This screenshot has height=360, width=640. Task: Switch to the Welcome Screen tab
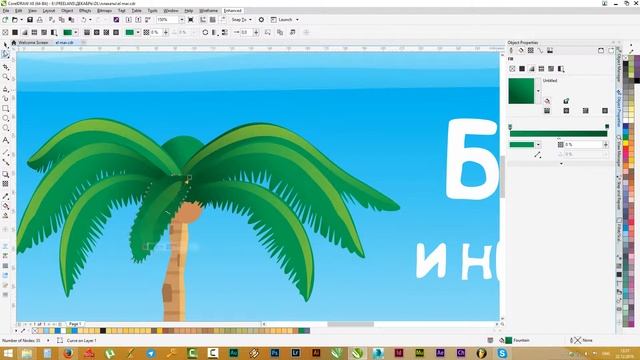(33, 42)
